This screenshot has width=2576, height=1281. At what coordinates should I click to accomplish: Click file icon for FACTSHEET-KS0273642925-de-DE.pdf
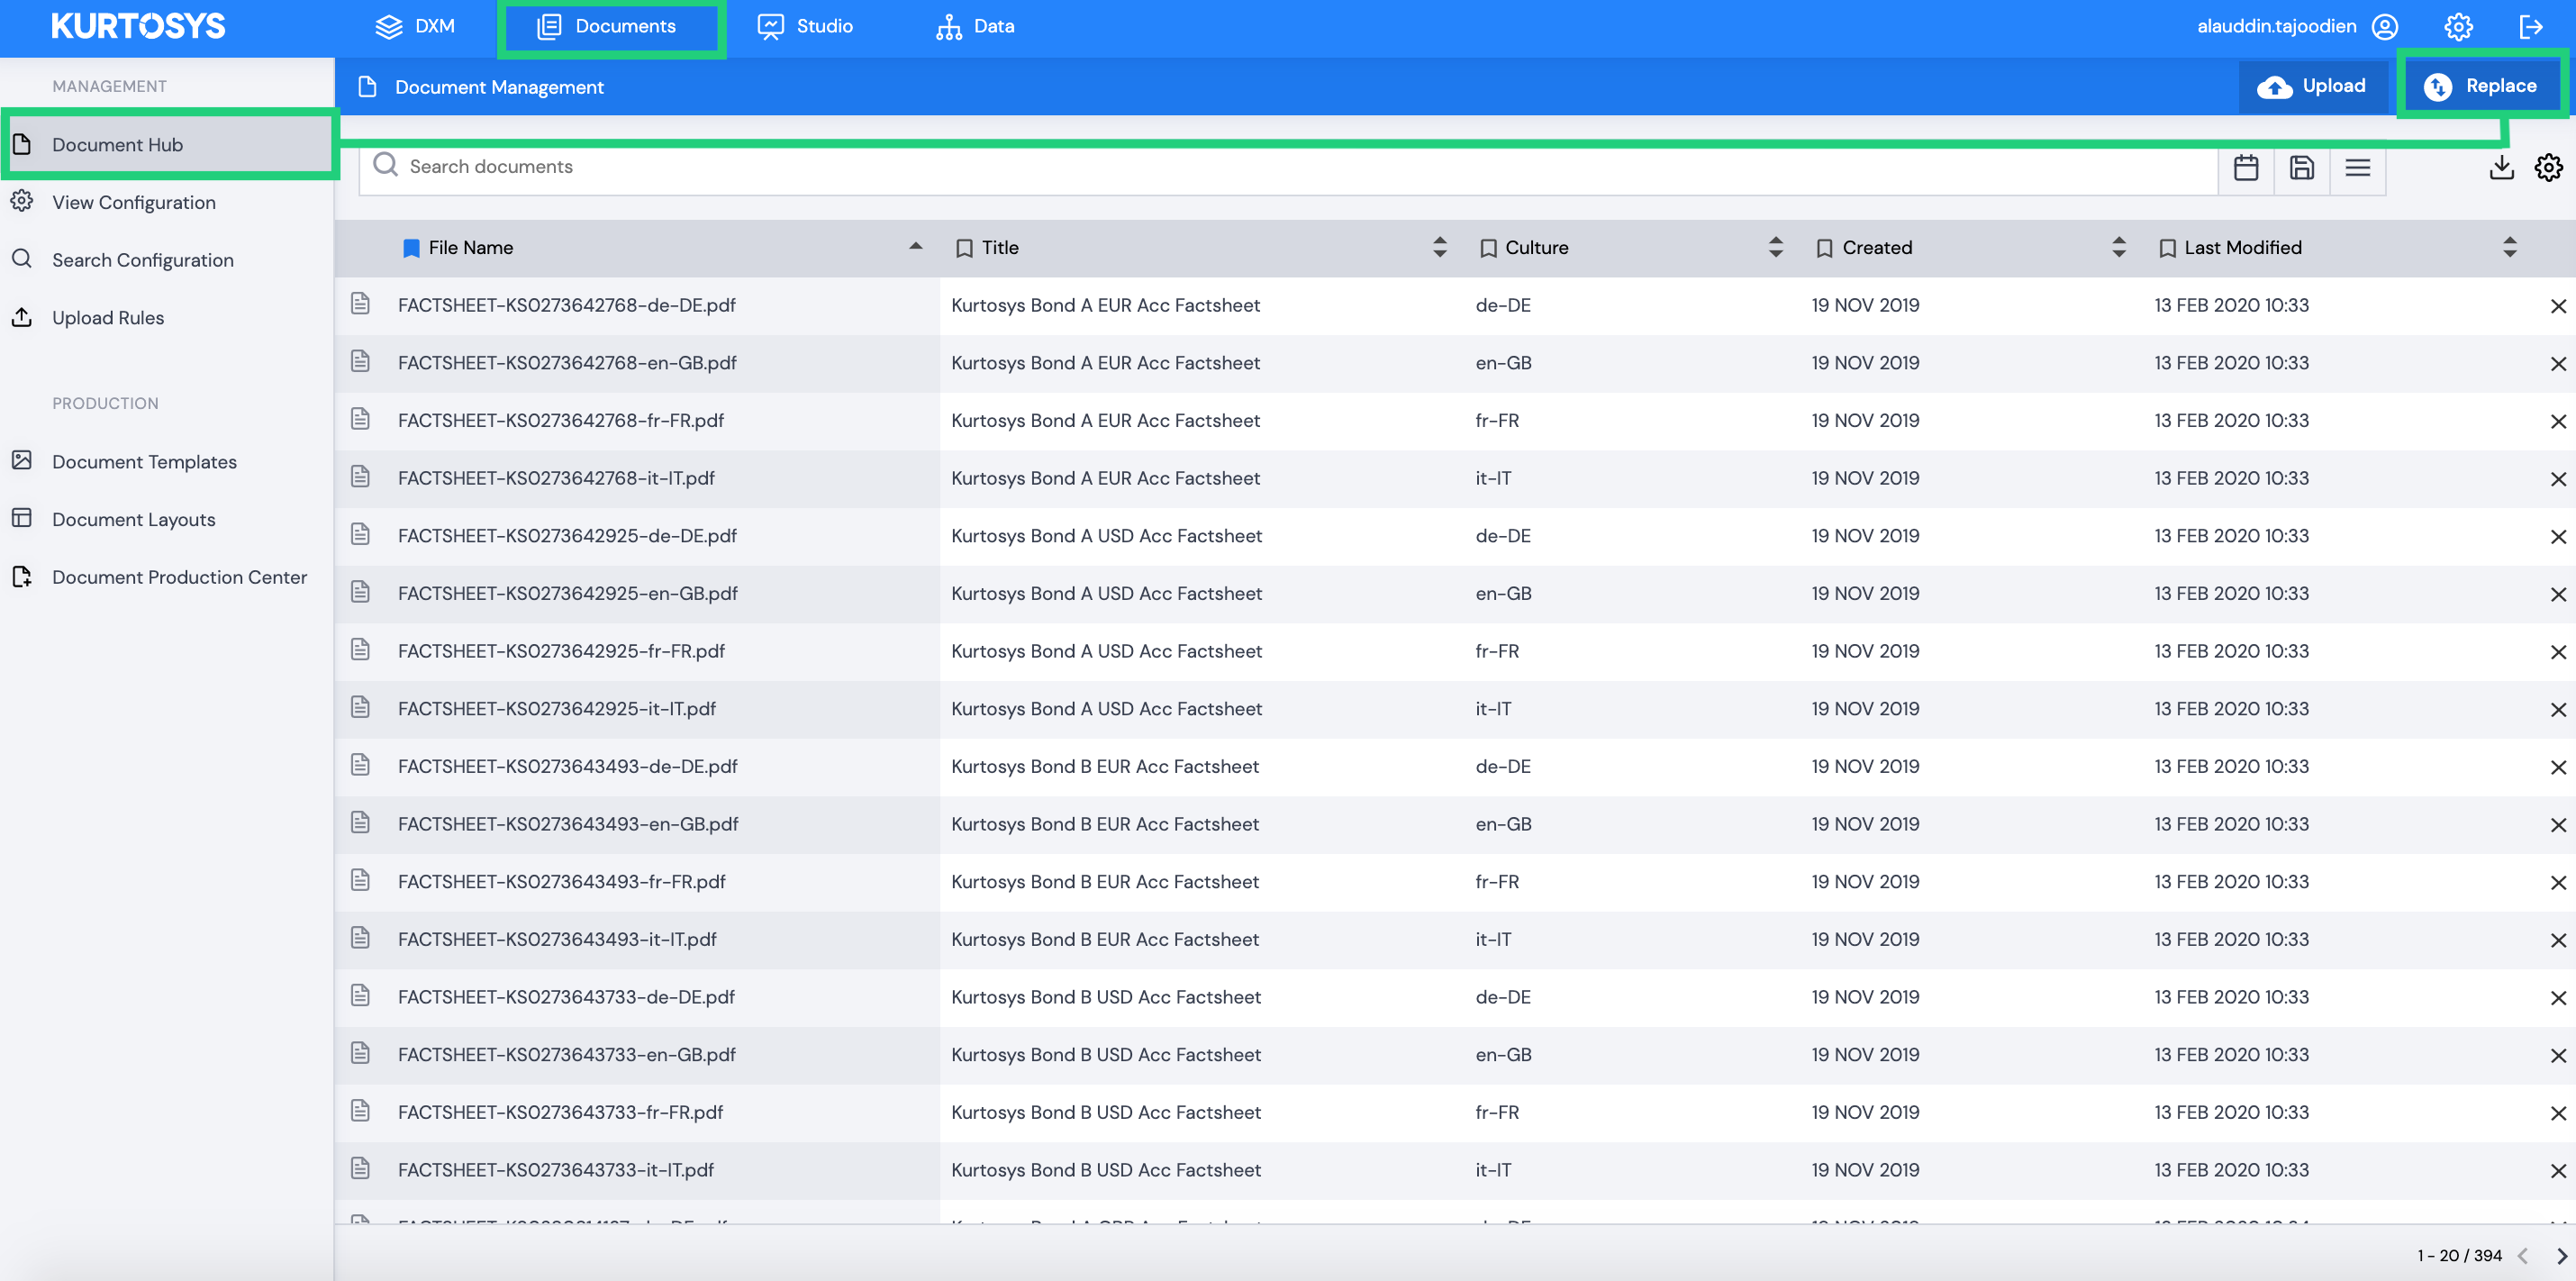click(361, 534)
